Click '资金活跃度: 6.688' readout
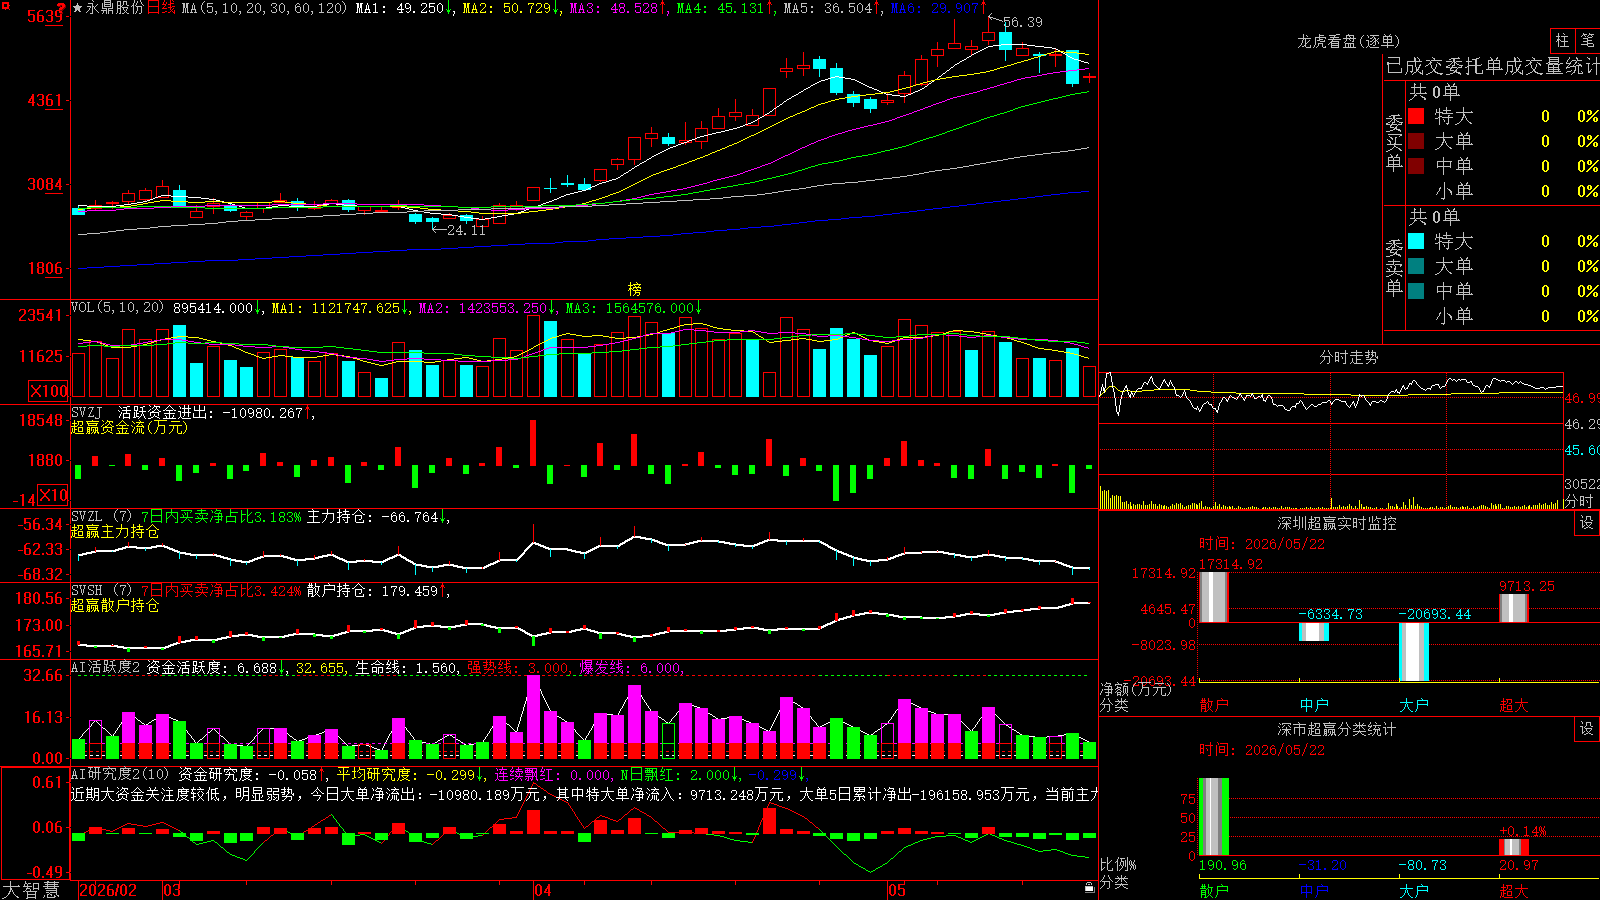 (212, 668)
